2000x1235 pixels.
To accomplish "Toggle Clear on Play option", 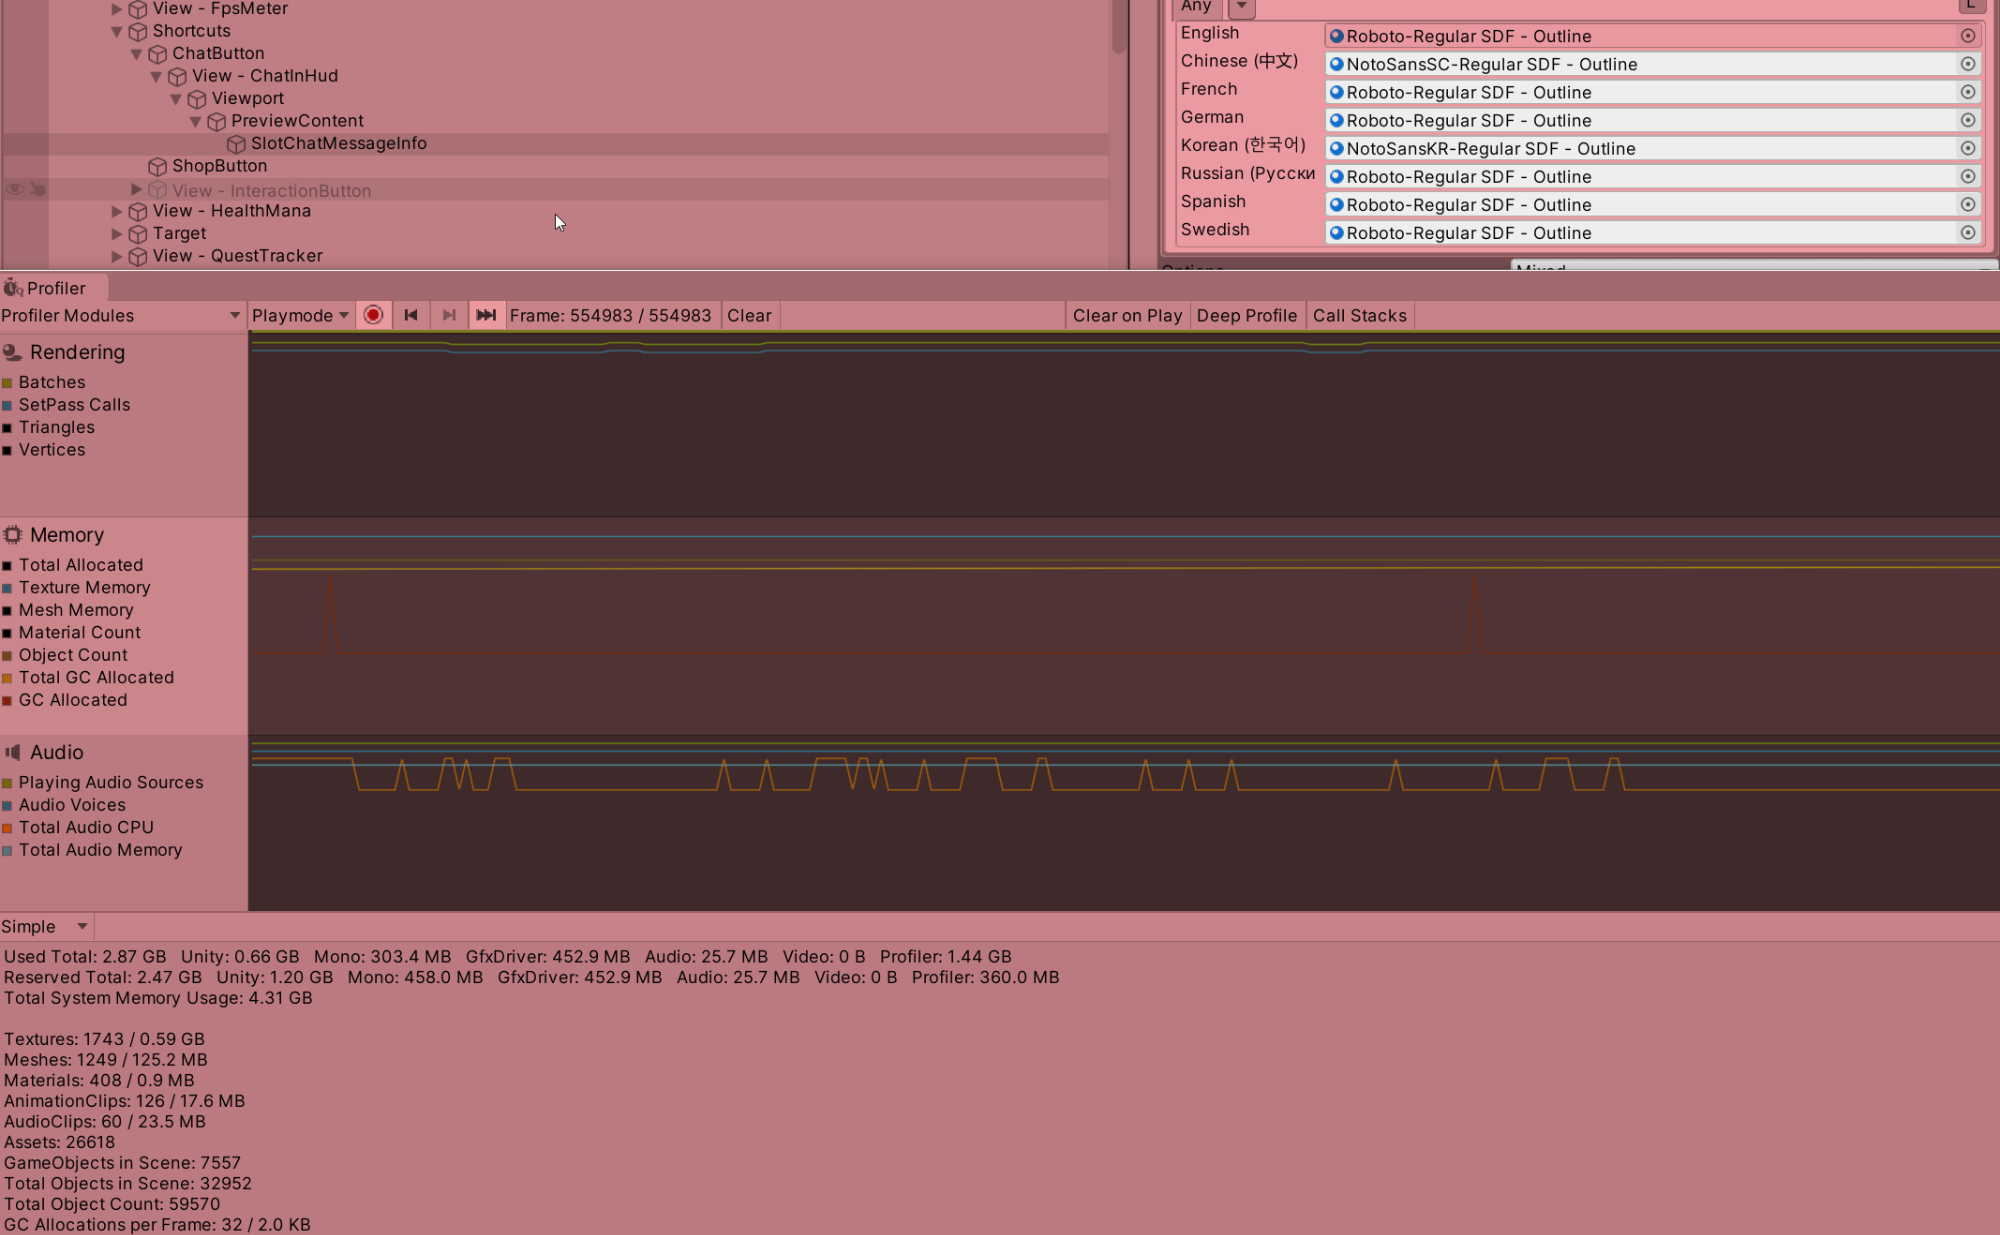I will pyautogui.click(x=1127, y=315).
